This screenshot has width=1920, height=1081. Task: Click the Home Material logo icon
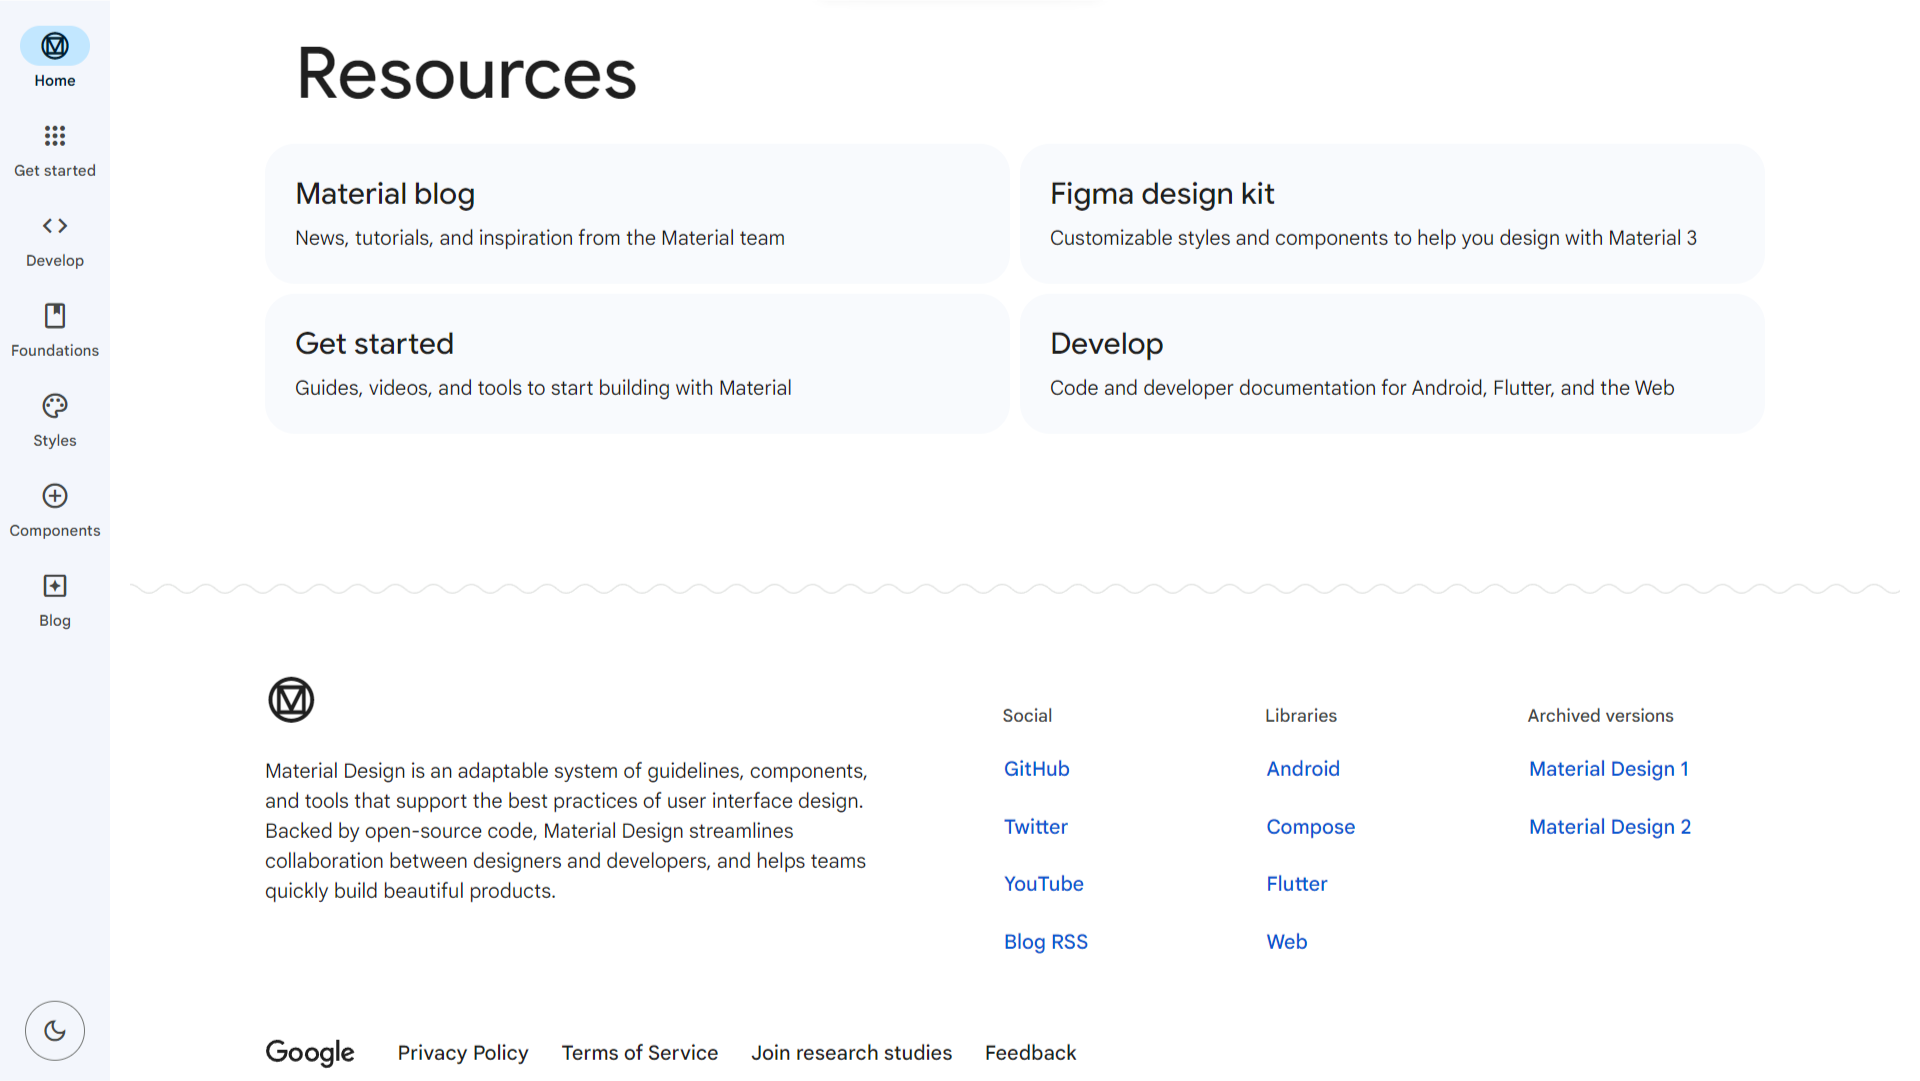tap(55, 46)
